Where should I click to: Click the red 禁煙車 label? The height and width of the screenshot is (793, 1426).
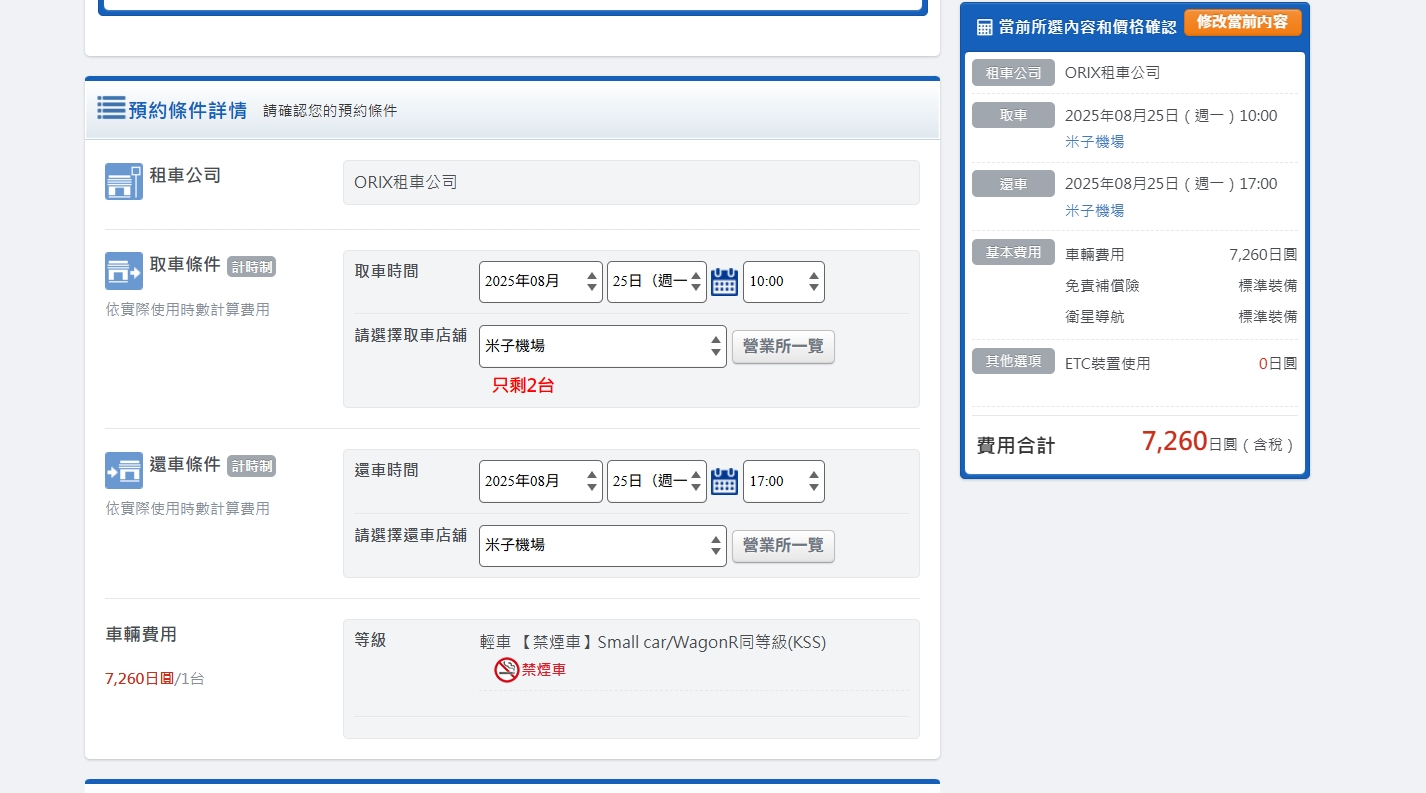(544, 670)
